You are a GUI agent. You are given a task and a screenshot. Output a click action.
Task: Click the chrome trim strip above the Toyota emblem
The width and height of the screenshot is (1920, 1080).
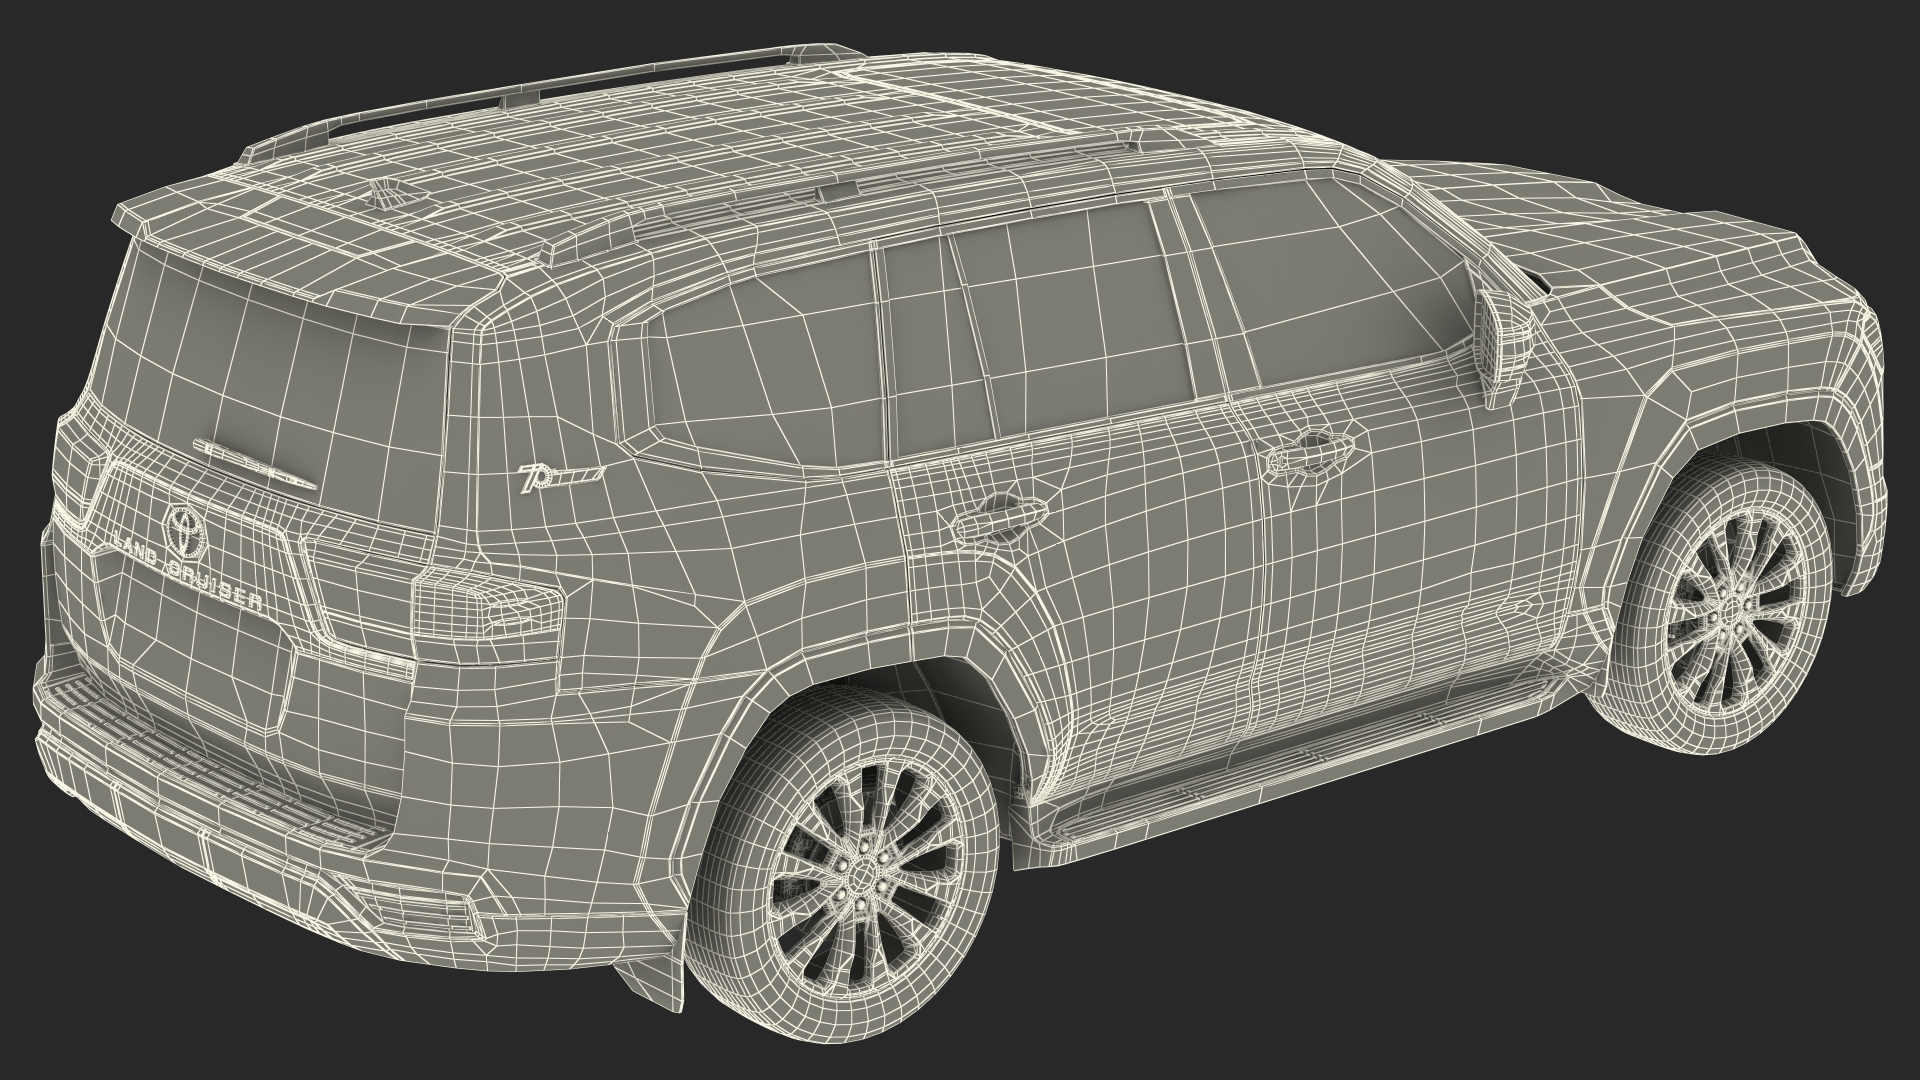point(254,463)
